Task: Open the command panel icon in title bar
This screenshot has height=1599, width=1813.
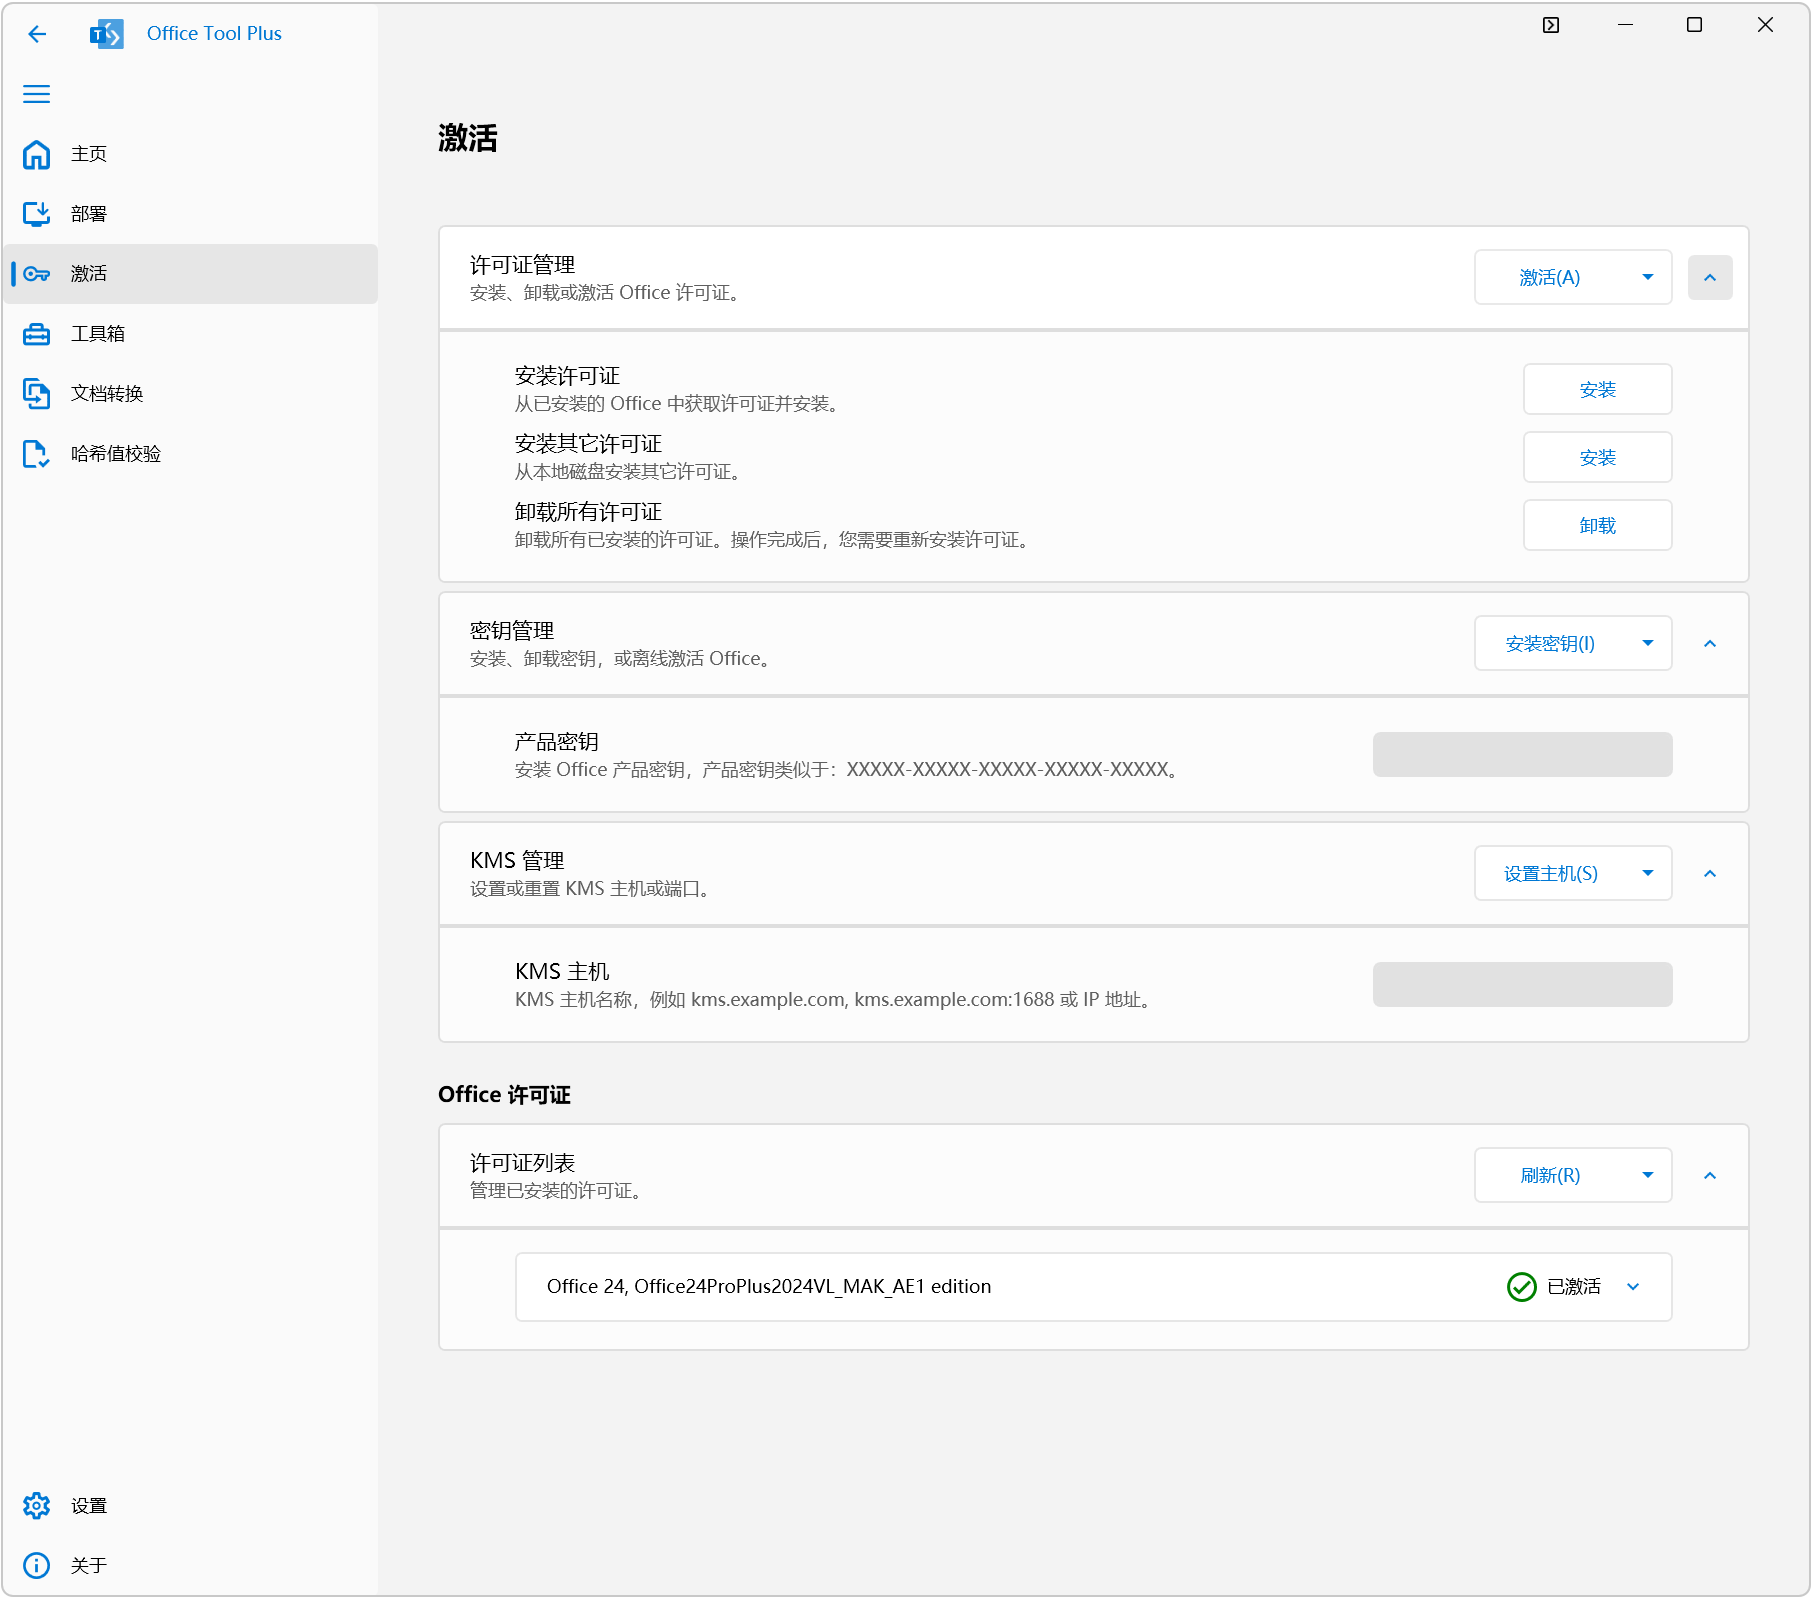Action: [1551, 25]
